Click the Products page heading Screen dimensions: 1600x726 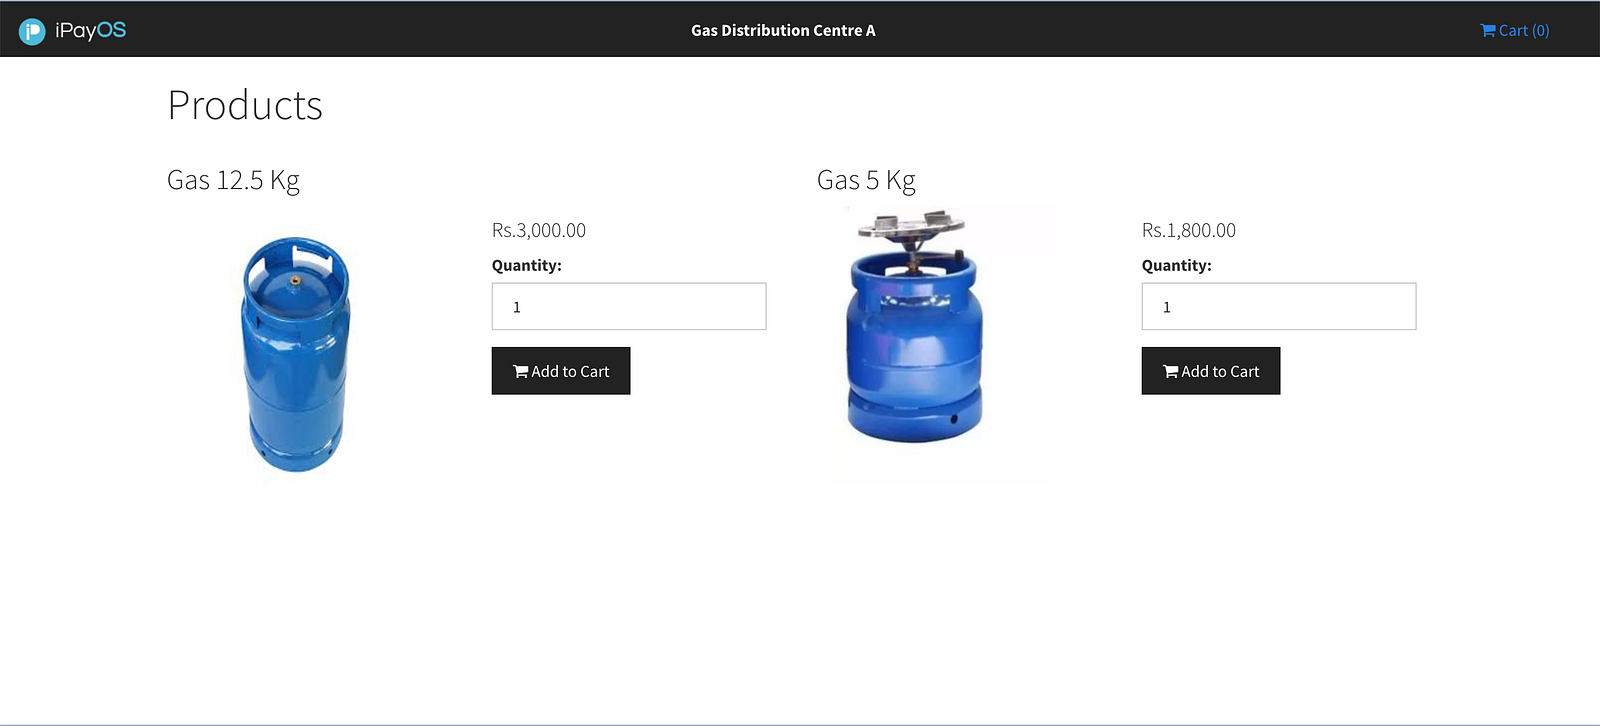point(245,105)
